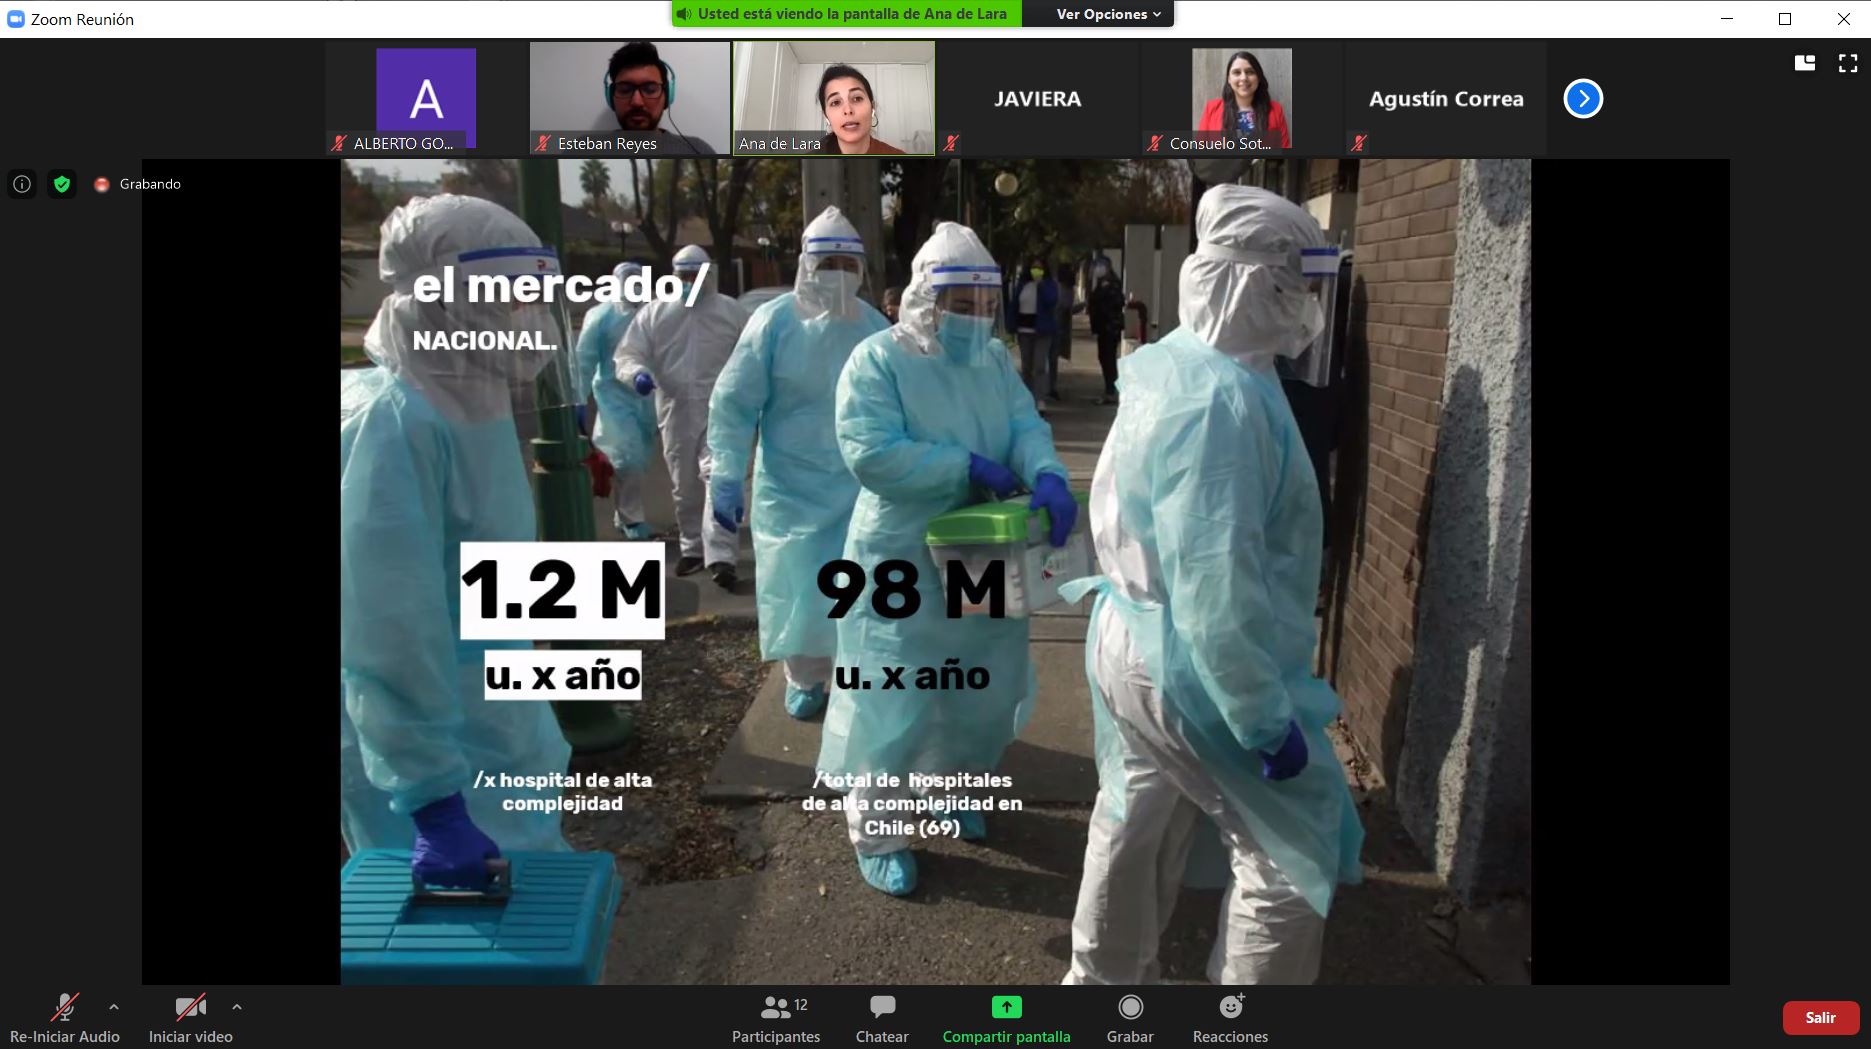Leave the meeting with Salir button
This screenshot has height=1049, width=1871.
(x=1820, y=1018)
